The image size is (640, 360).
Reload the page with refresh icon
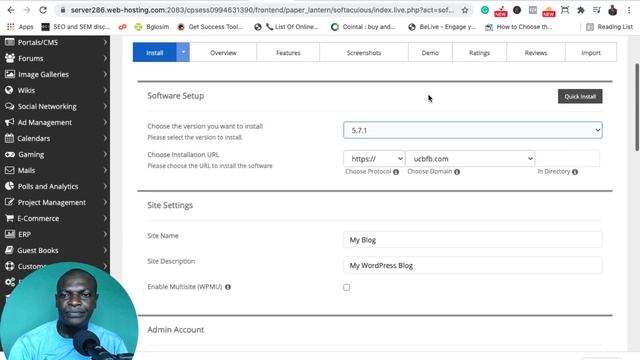coord(43,10)
